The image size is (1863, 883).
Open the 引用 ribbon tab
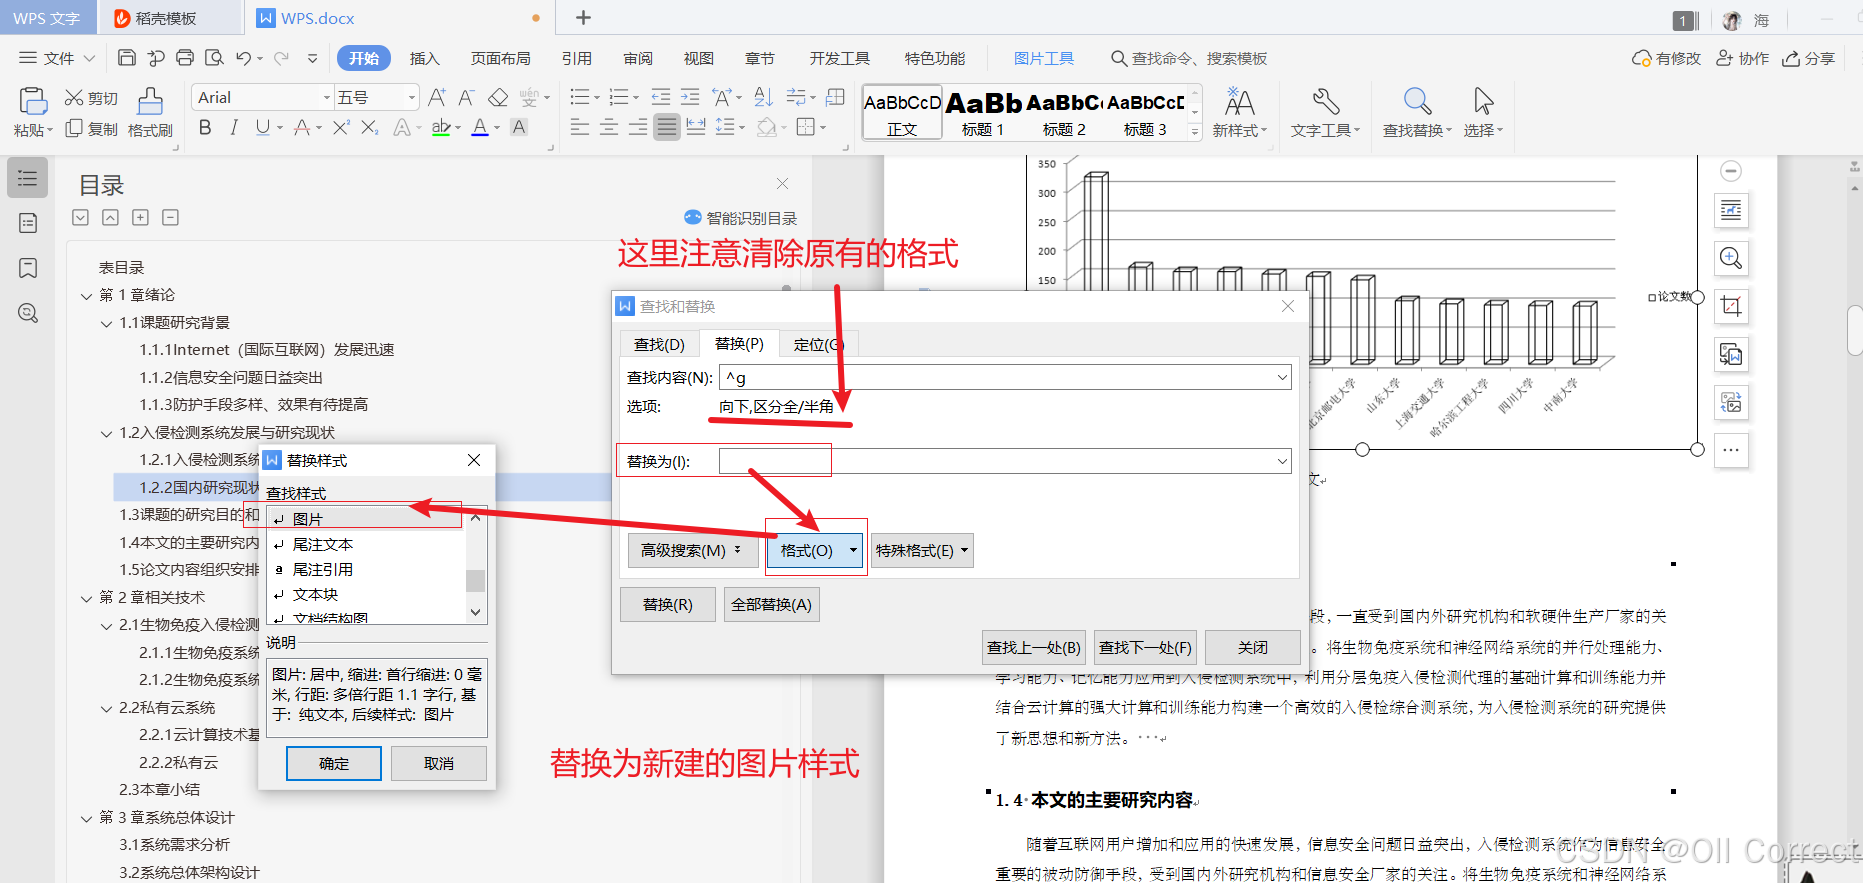click(x=577, y=58)
